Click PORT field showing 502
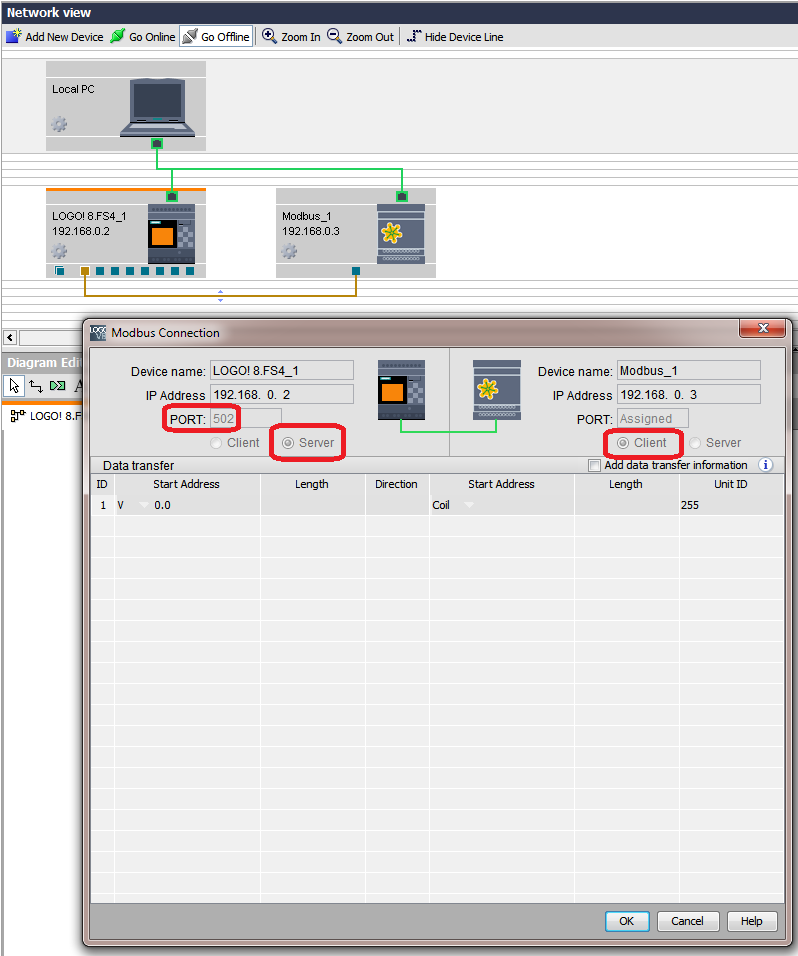The image size is (798, 956). tap(246, 419)
